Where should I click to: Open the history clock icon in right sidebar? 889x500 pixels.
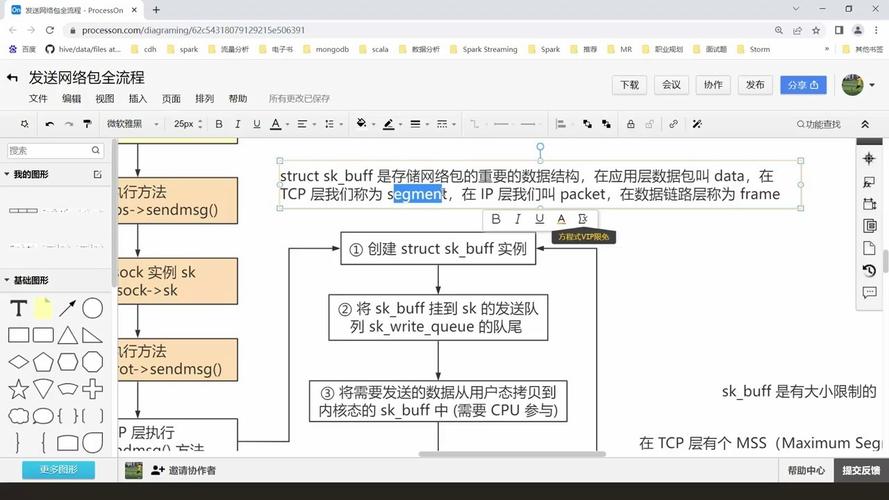869,270
